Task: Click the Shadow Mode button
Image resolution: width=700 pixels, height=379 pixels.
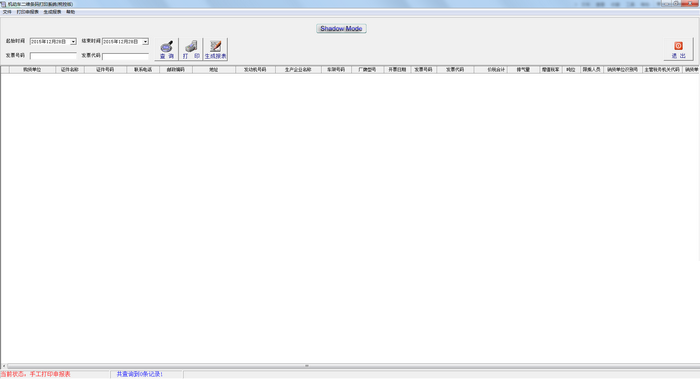Action: tap(342, 29)
